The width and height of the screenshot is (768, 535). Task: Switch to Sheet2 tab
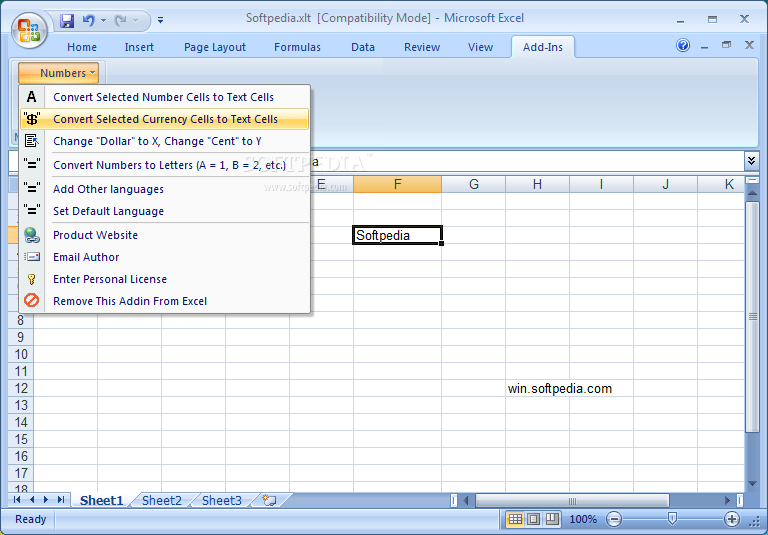click(x=162, y=500)
